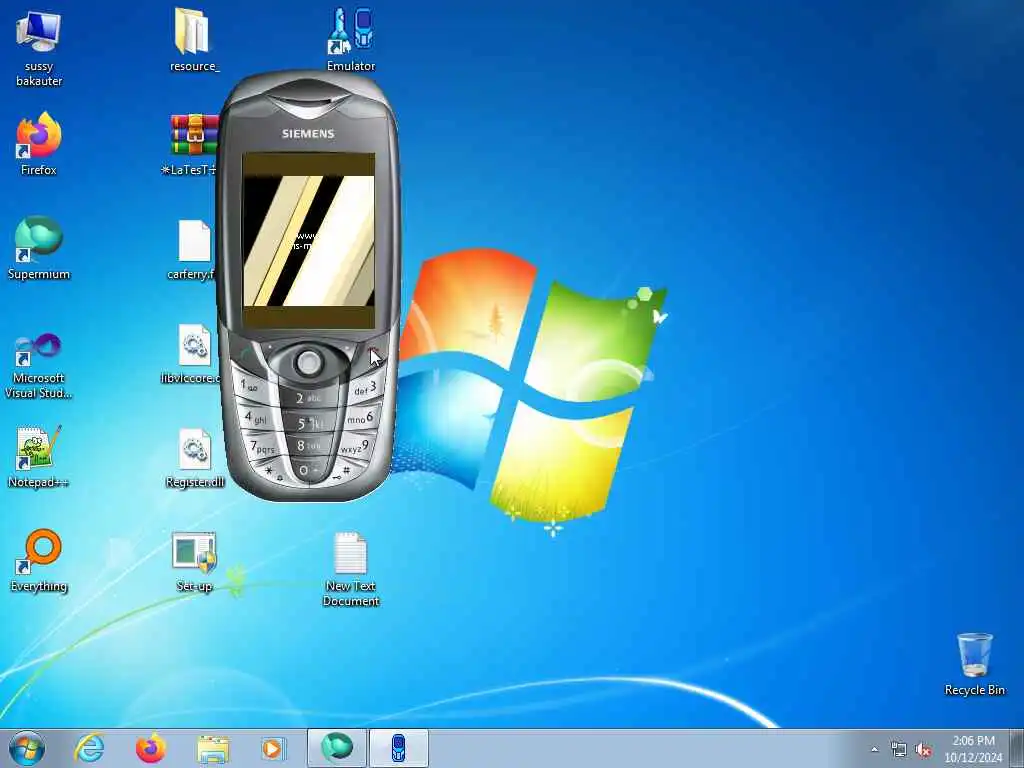Tap the hash key on phone keypad
Image resolution: width=1024 pixels, height=768 pixels.
pyautogui.click(x=345, y=470)
